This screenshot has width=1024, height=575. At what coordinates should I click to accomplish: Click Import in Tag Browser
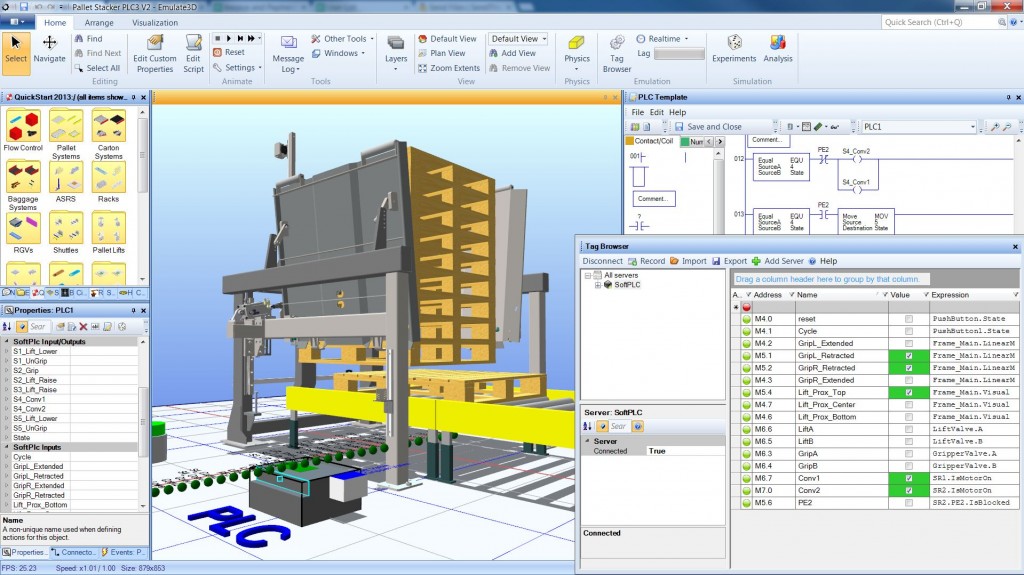coord(688,261)
